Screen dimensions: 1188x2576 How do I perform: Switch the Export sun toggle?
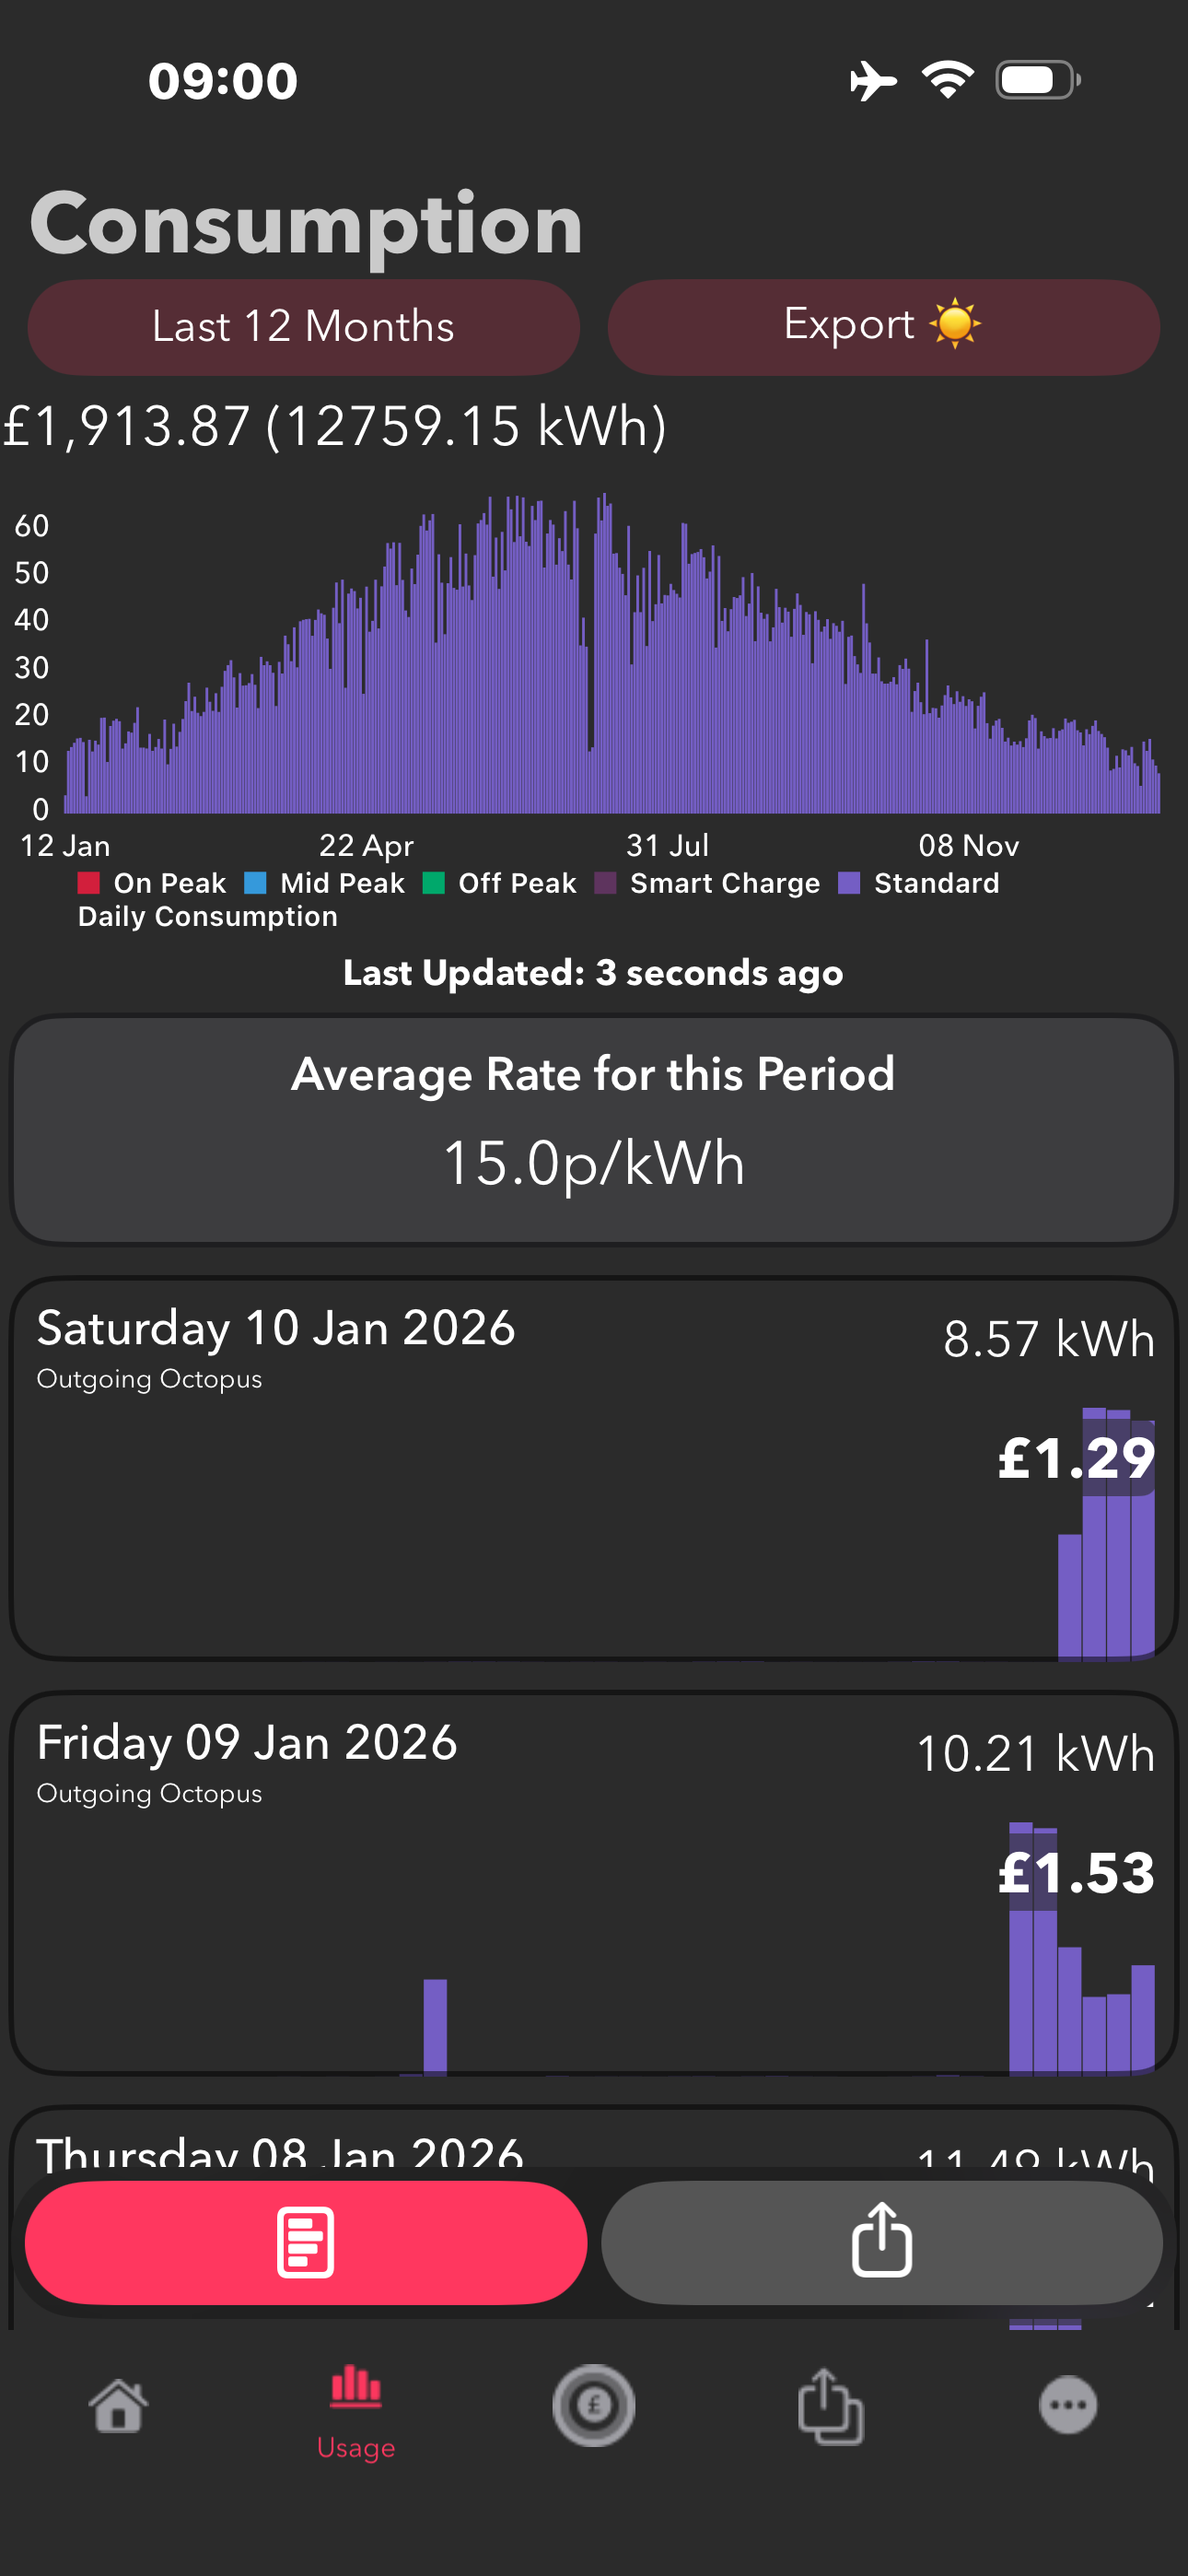[x=883, y=327]
